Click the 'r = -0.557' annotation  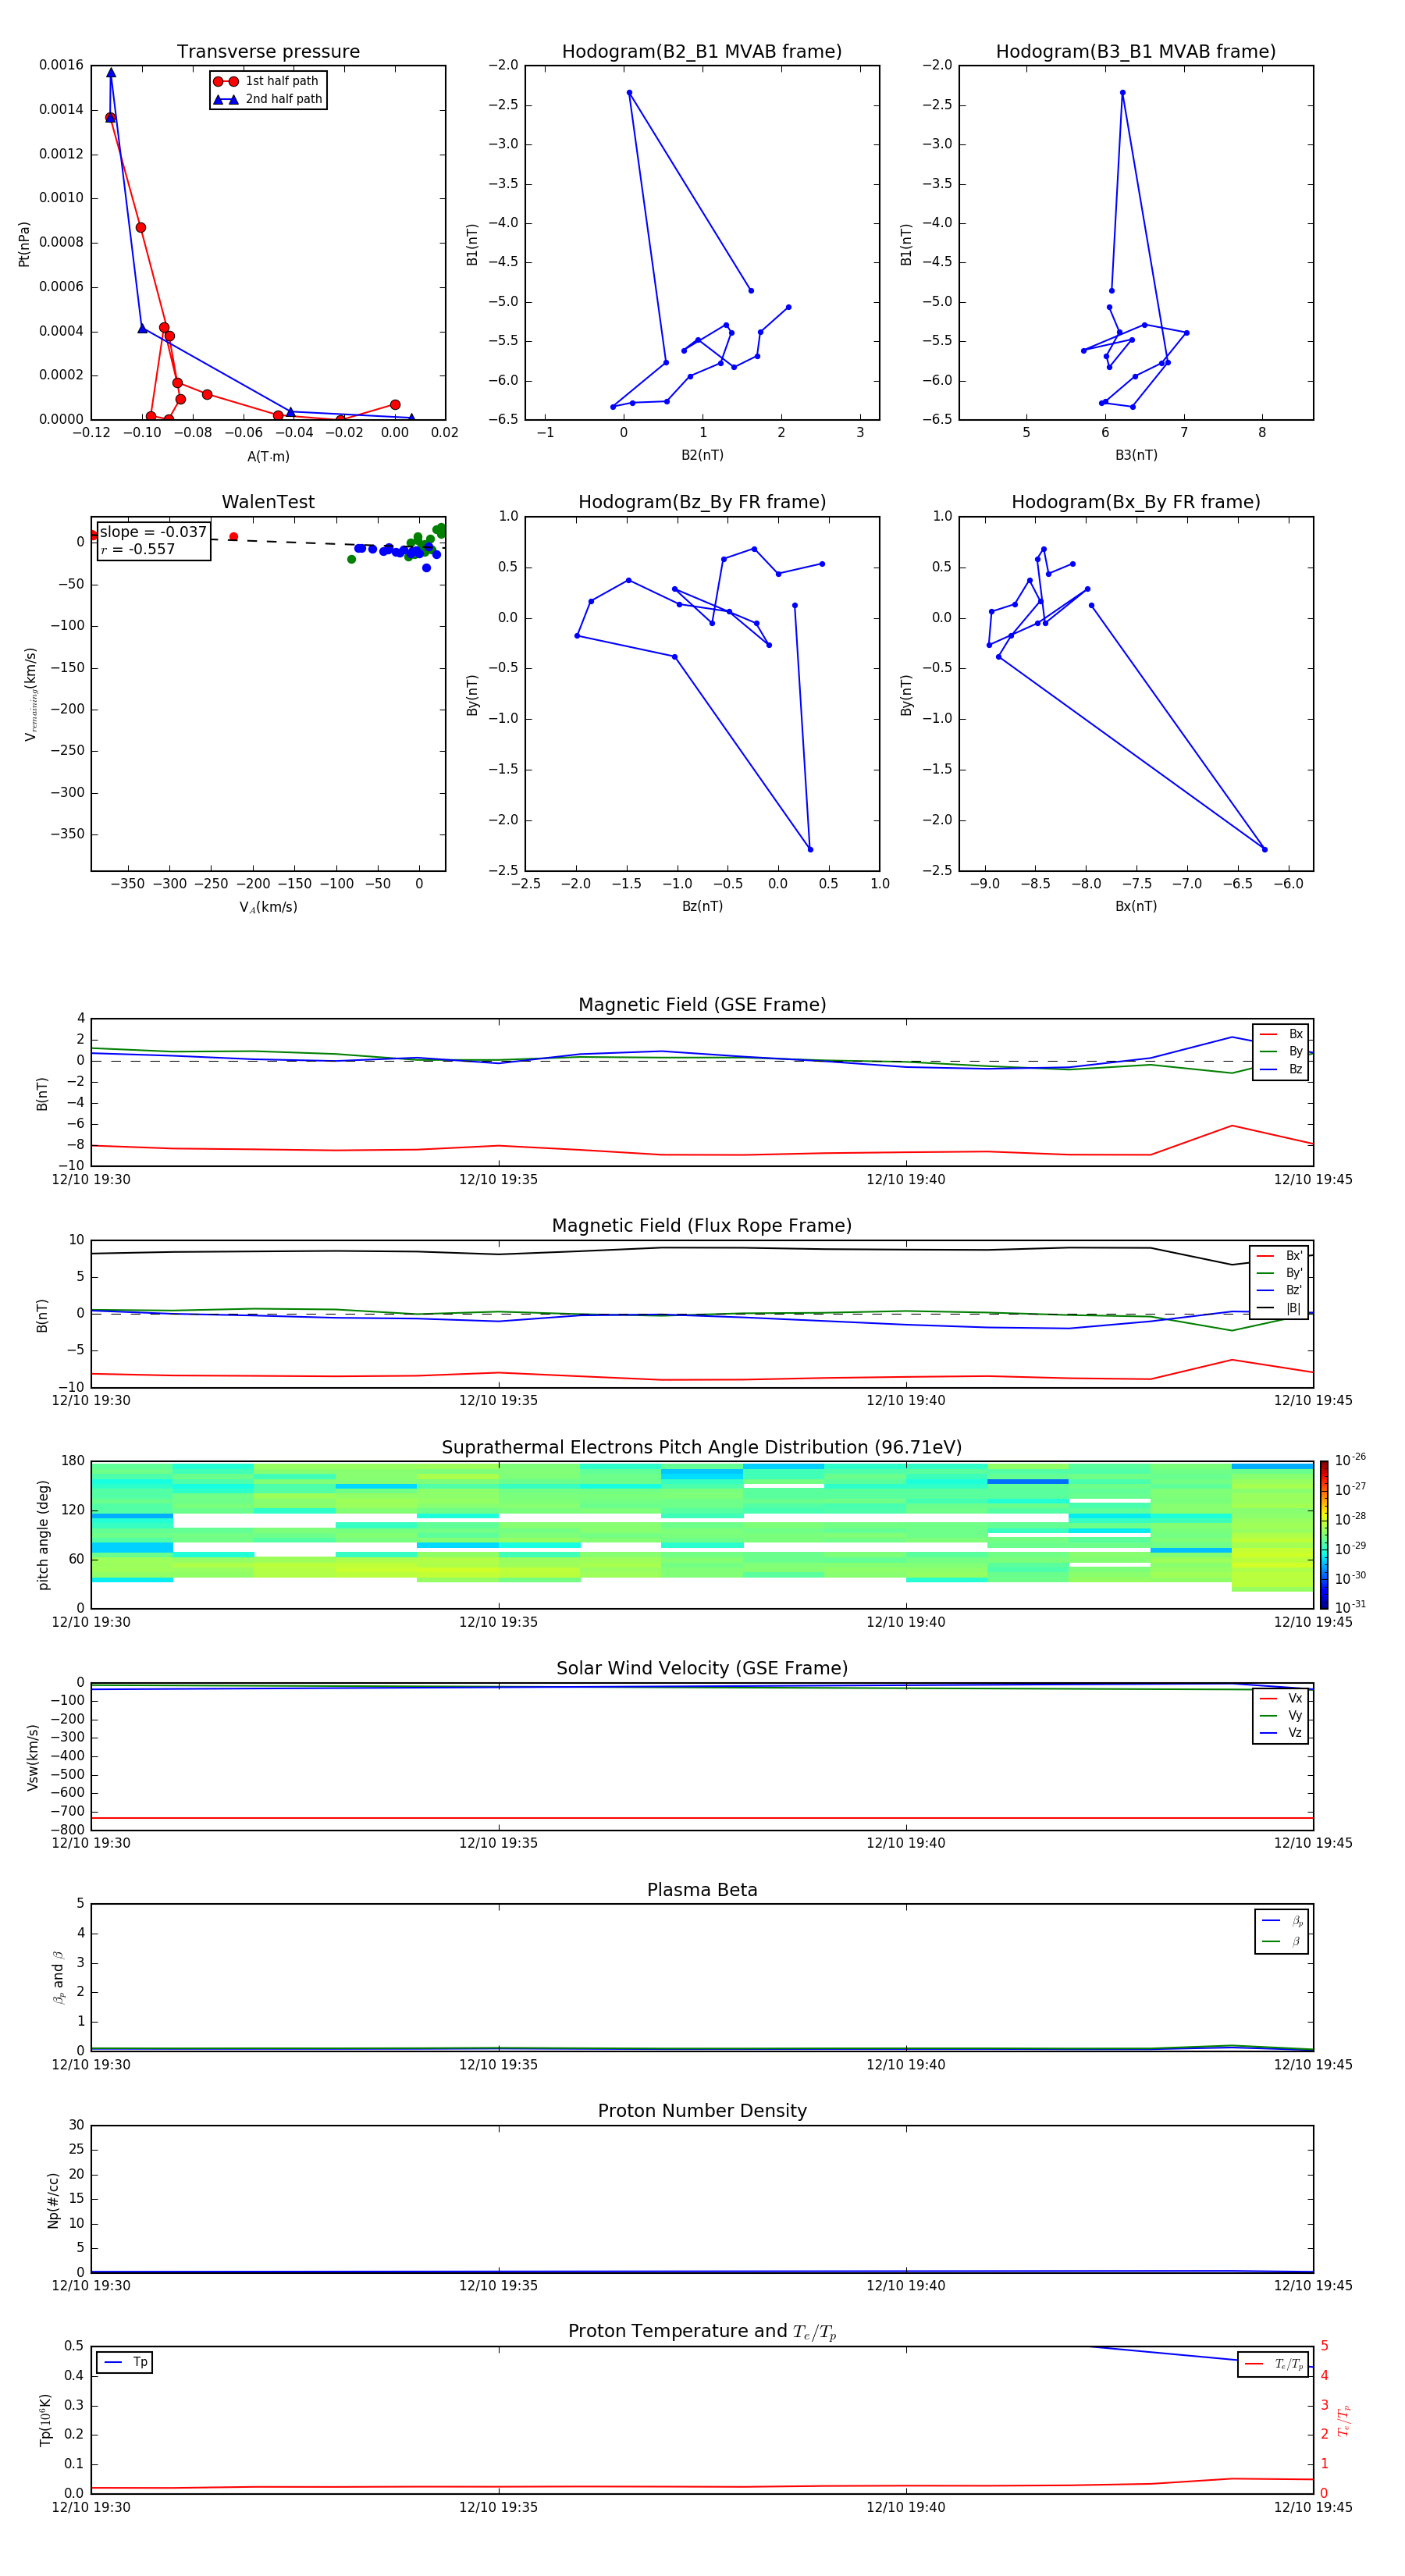[138, 549]
